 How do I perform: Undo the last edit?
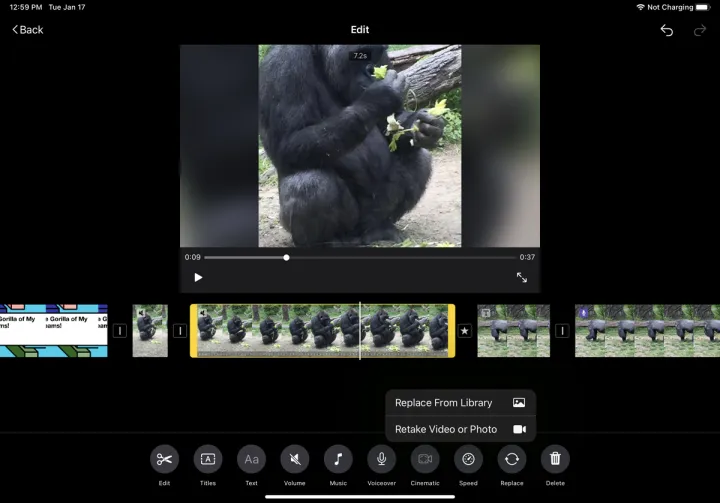666,30
